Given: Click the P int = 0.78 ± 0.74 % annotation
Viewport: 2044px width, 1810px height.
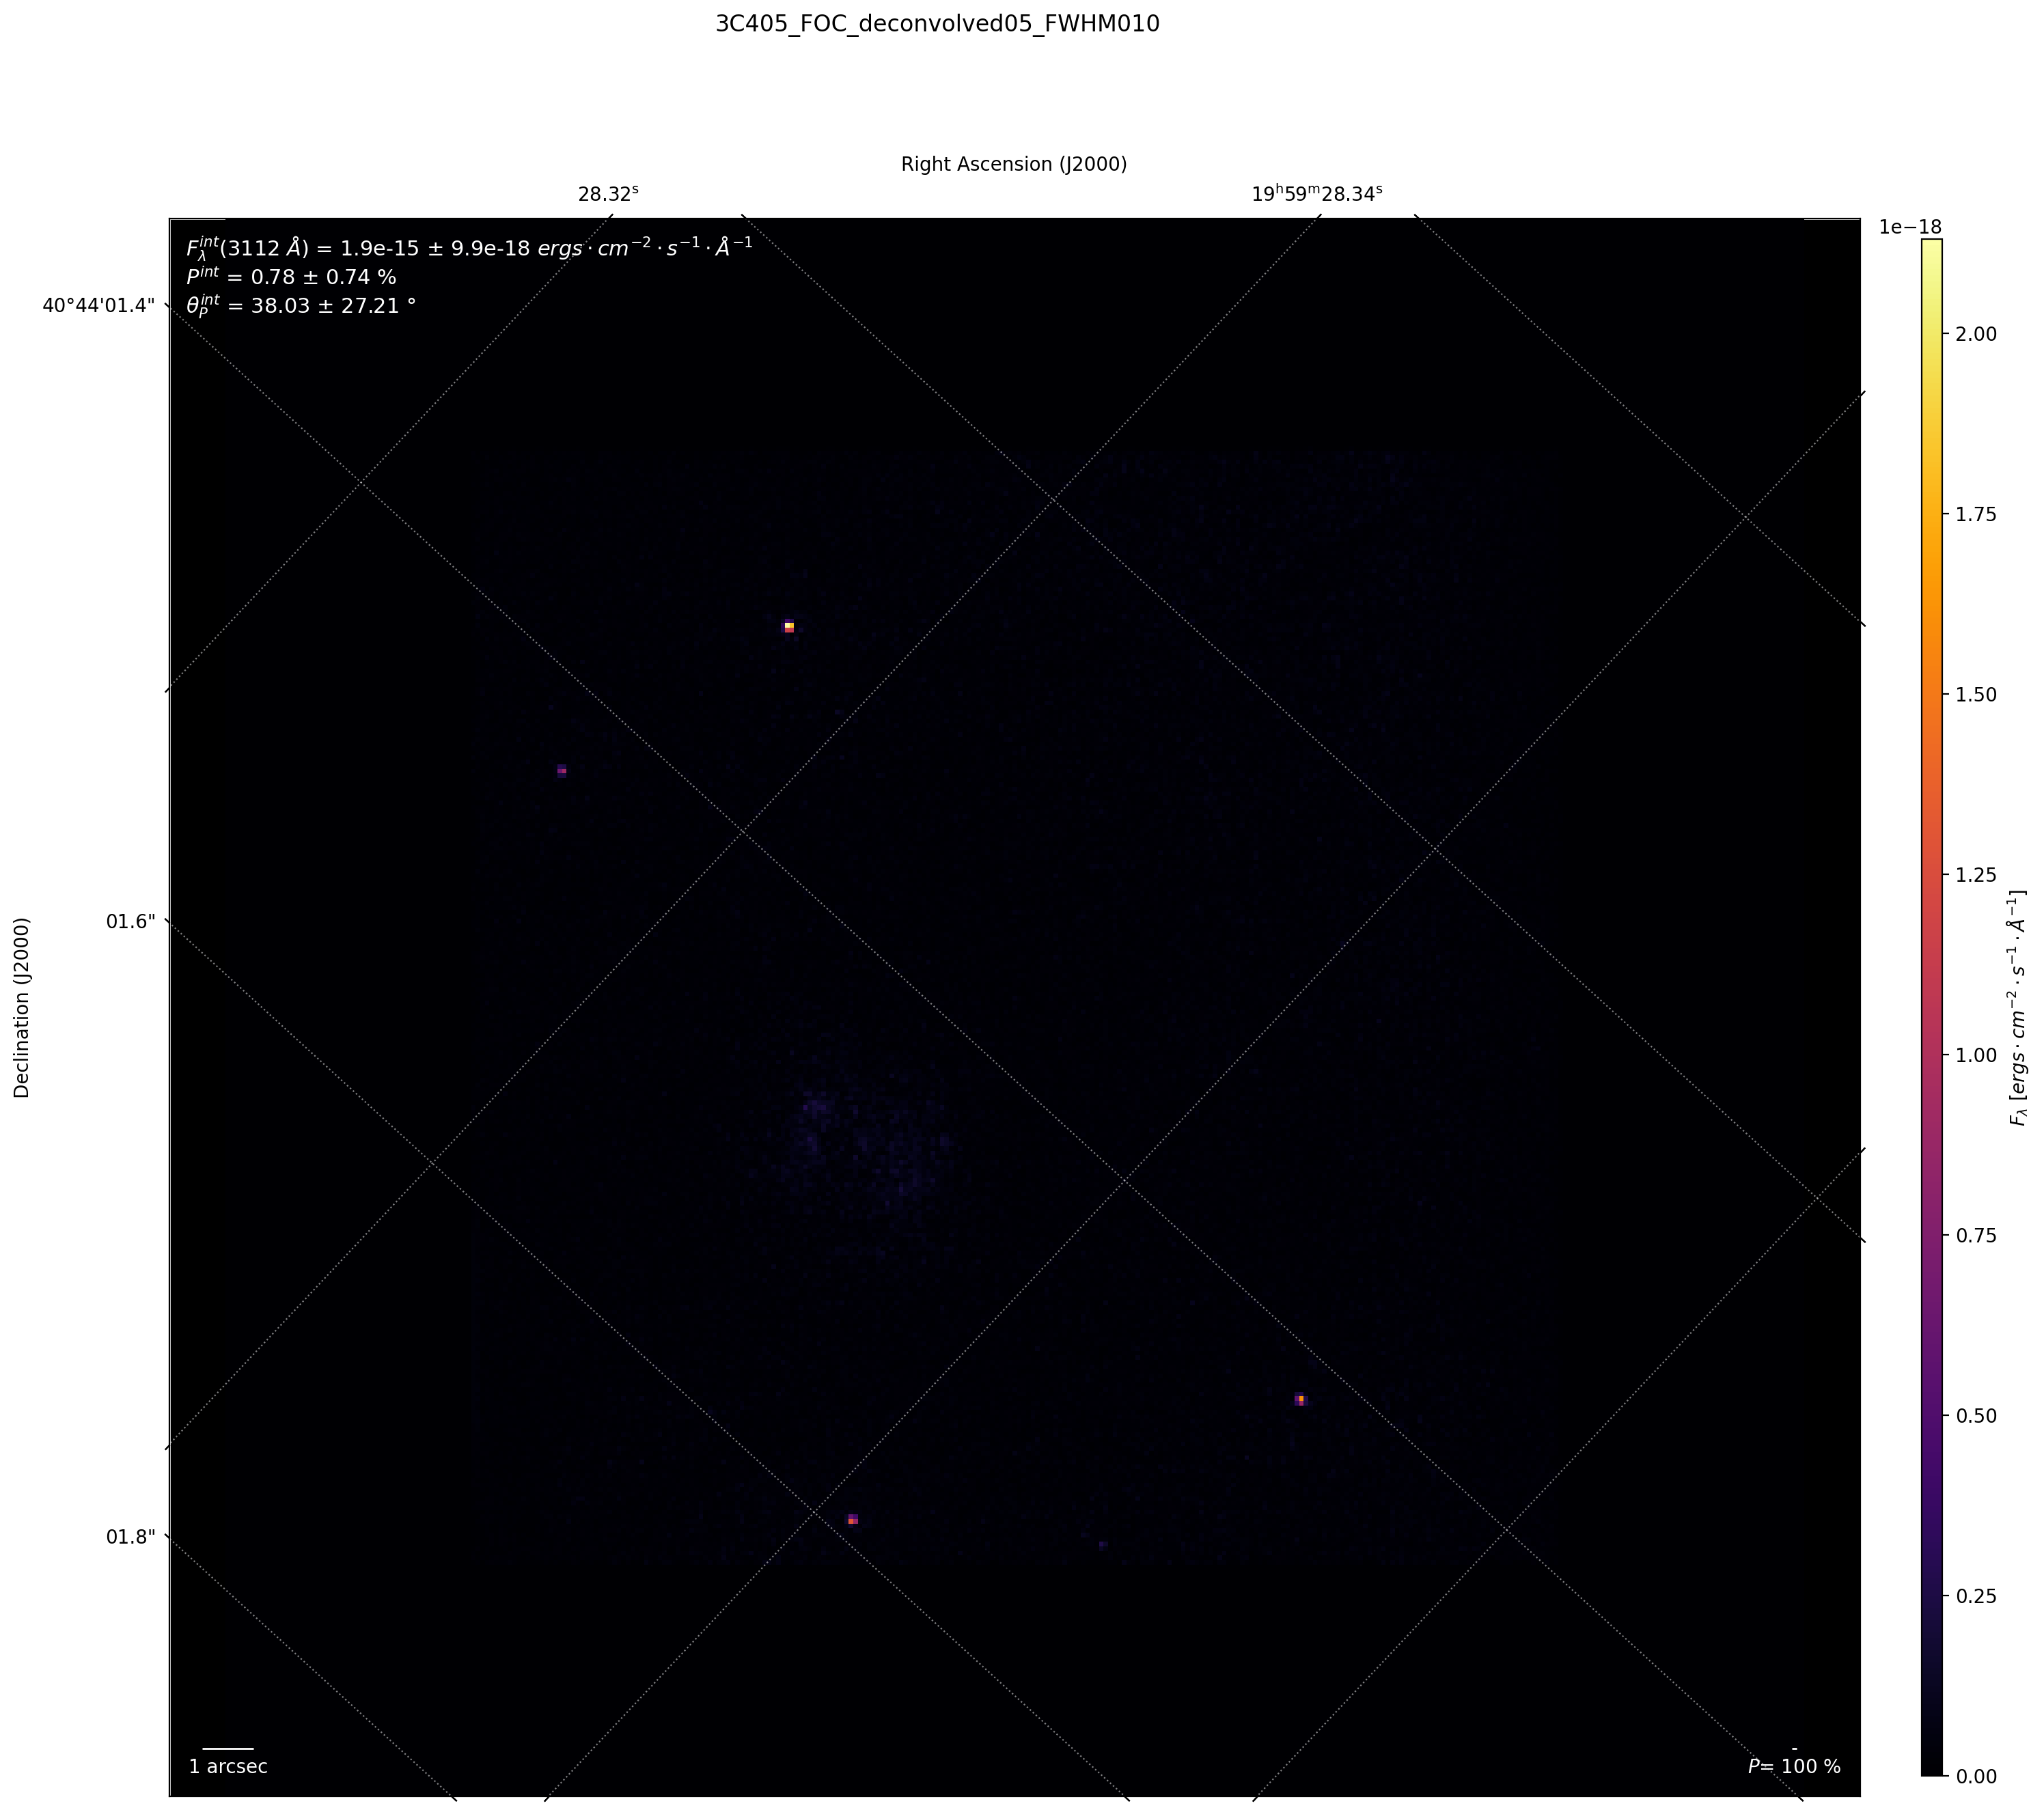Looking at the screenshot, I should (x=291, y=277).
